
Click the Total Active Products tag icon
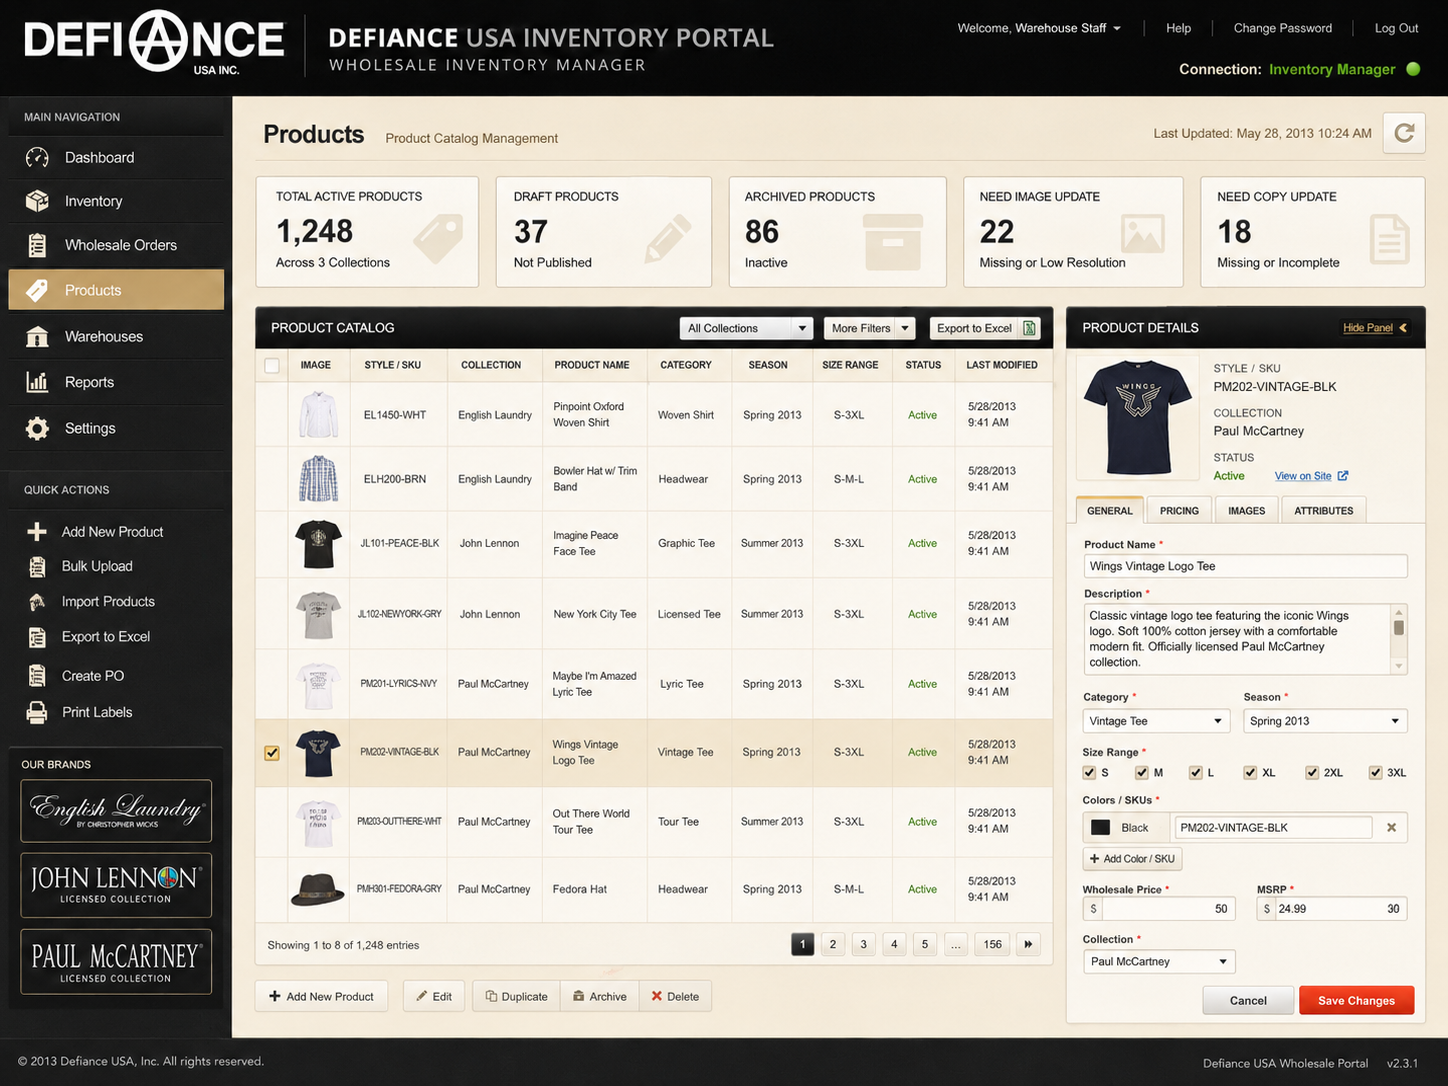pyautogui.click(x=438, y=239)
